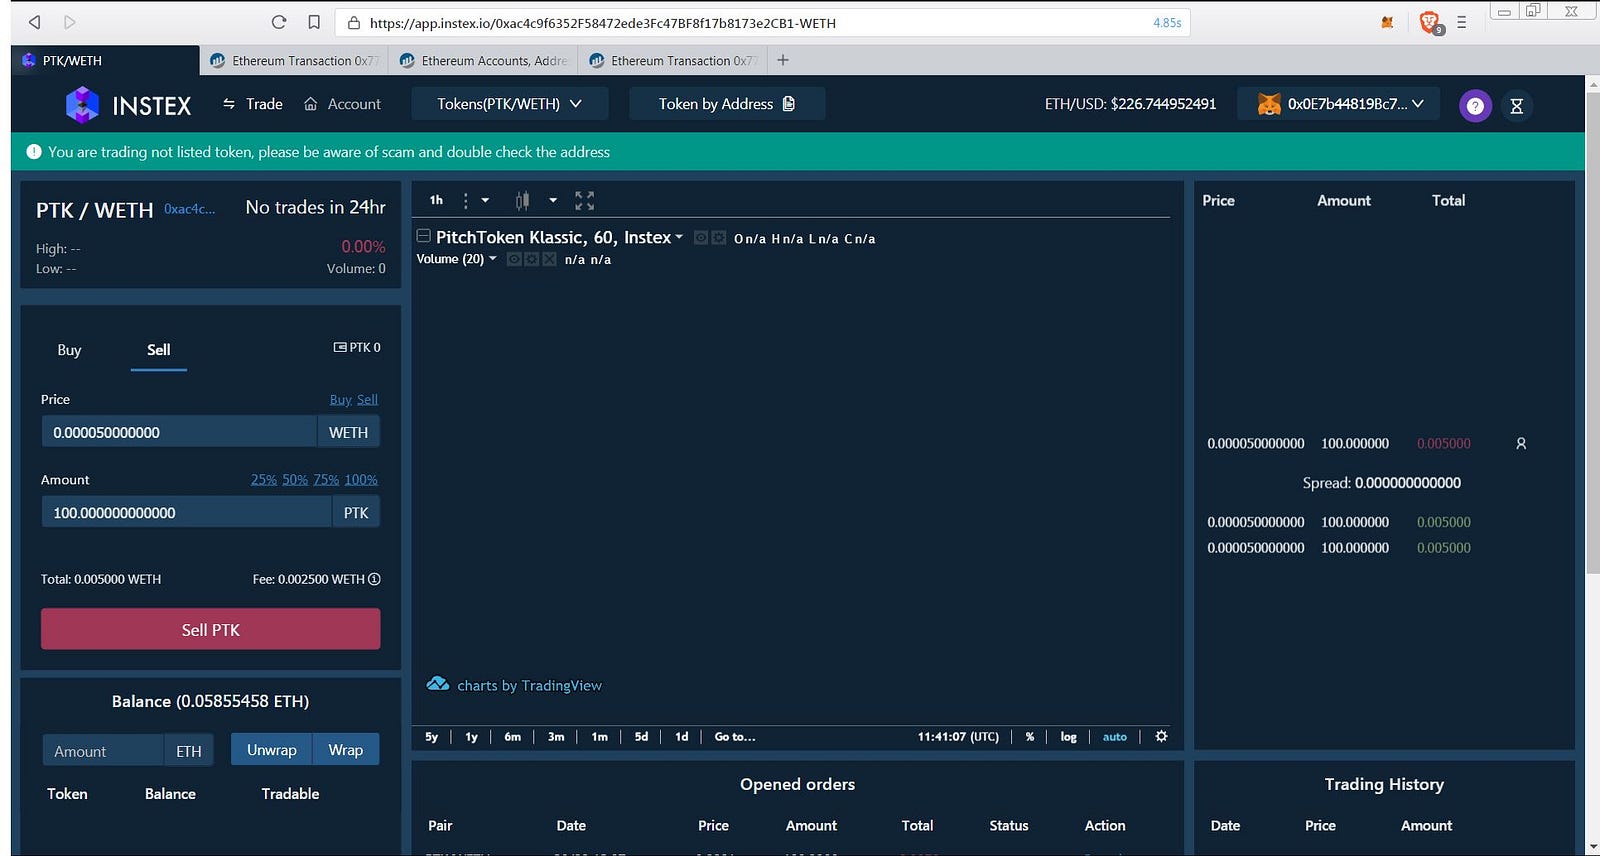The image size is (1600, 856).
Task: Click the INSTEX logo icon
Action: (82, 104)
